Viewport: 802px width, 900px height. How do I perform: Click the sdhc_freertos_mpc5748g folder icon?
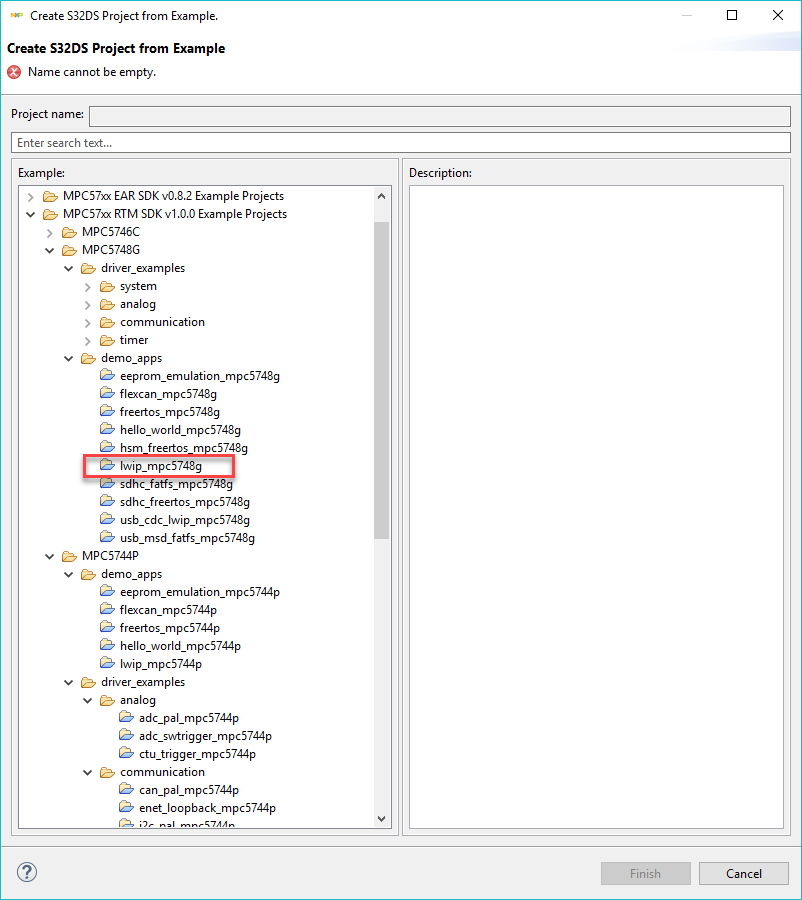107,501
